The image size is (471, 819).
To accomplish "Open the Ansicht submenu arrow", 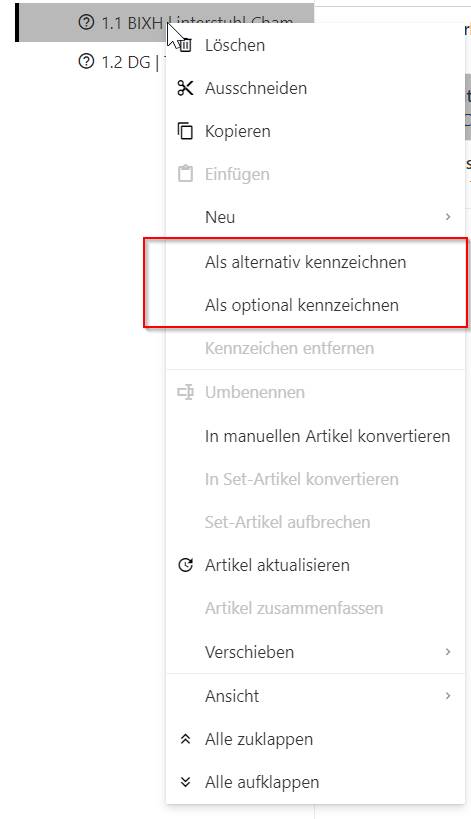I will click(x=448, y=696).
